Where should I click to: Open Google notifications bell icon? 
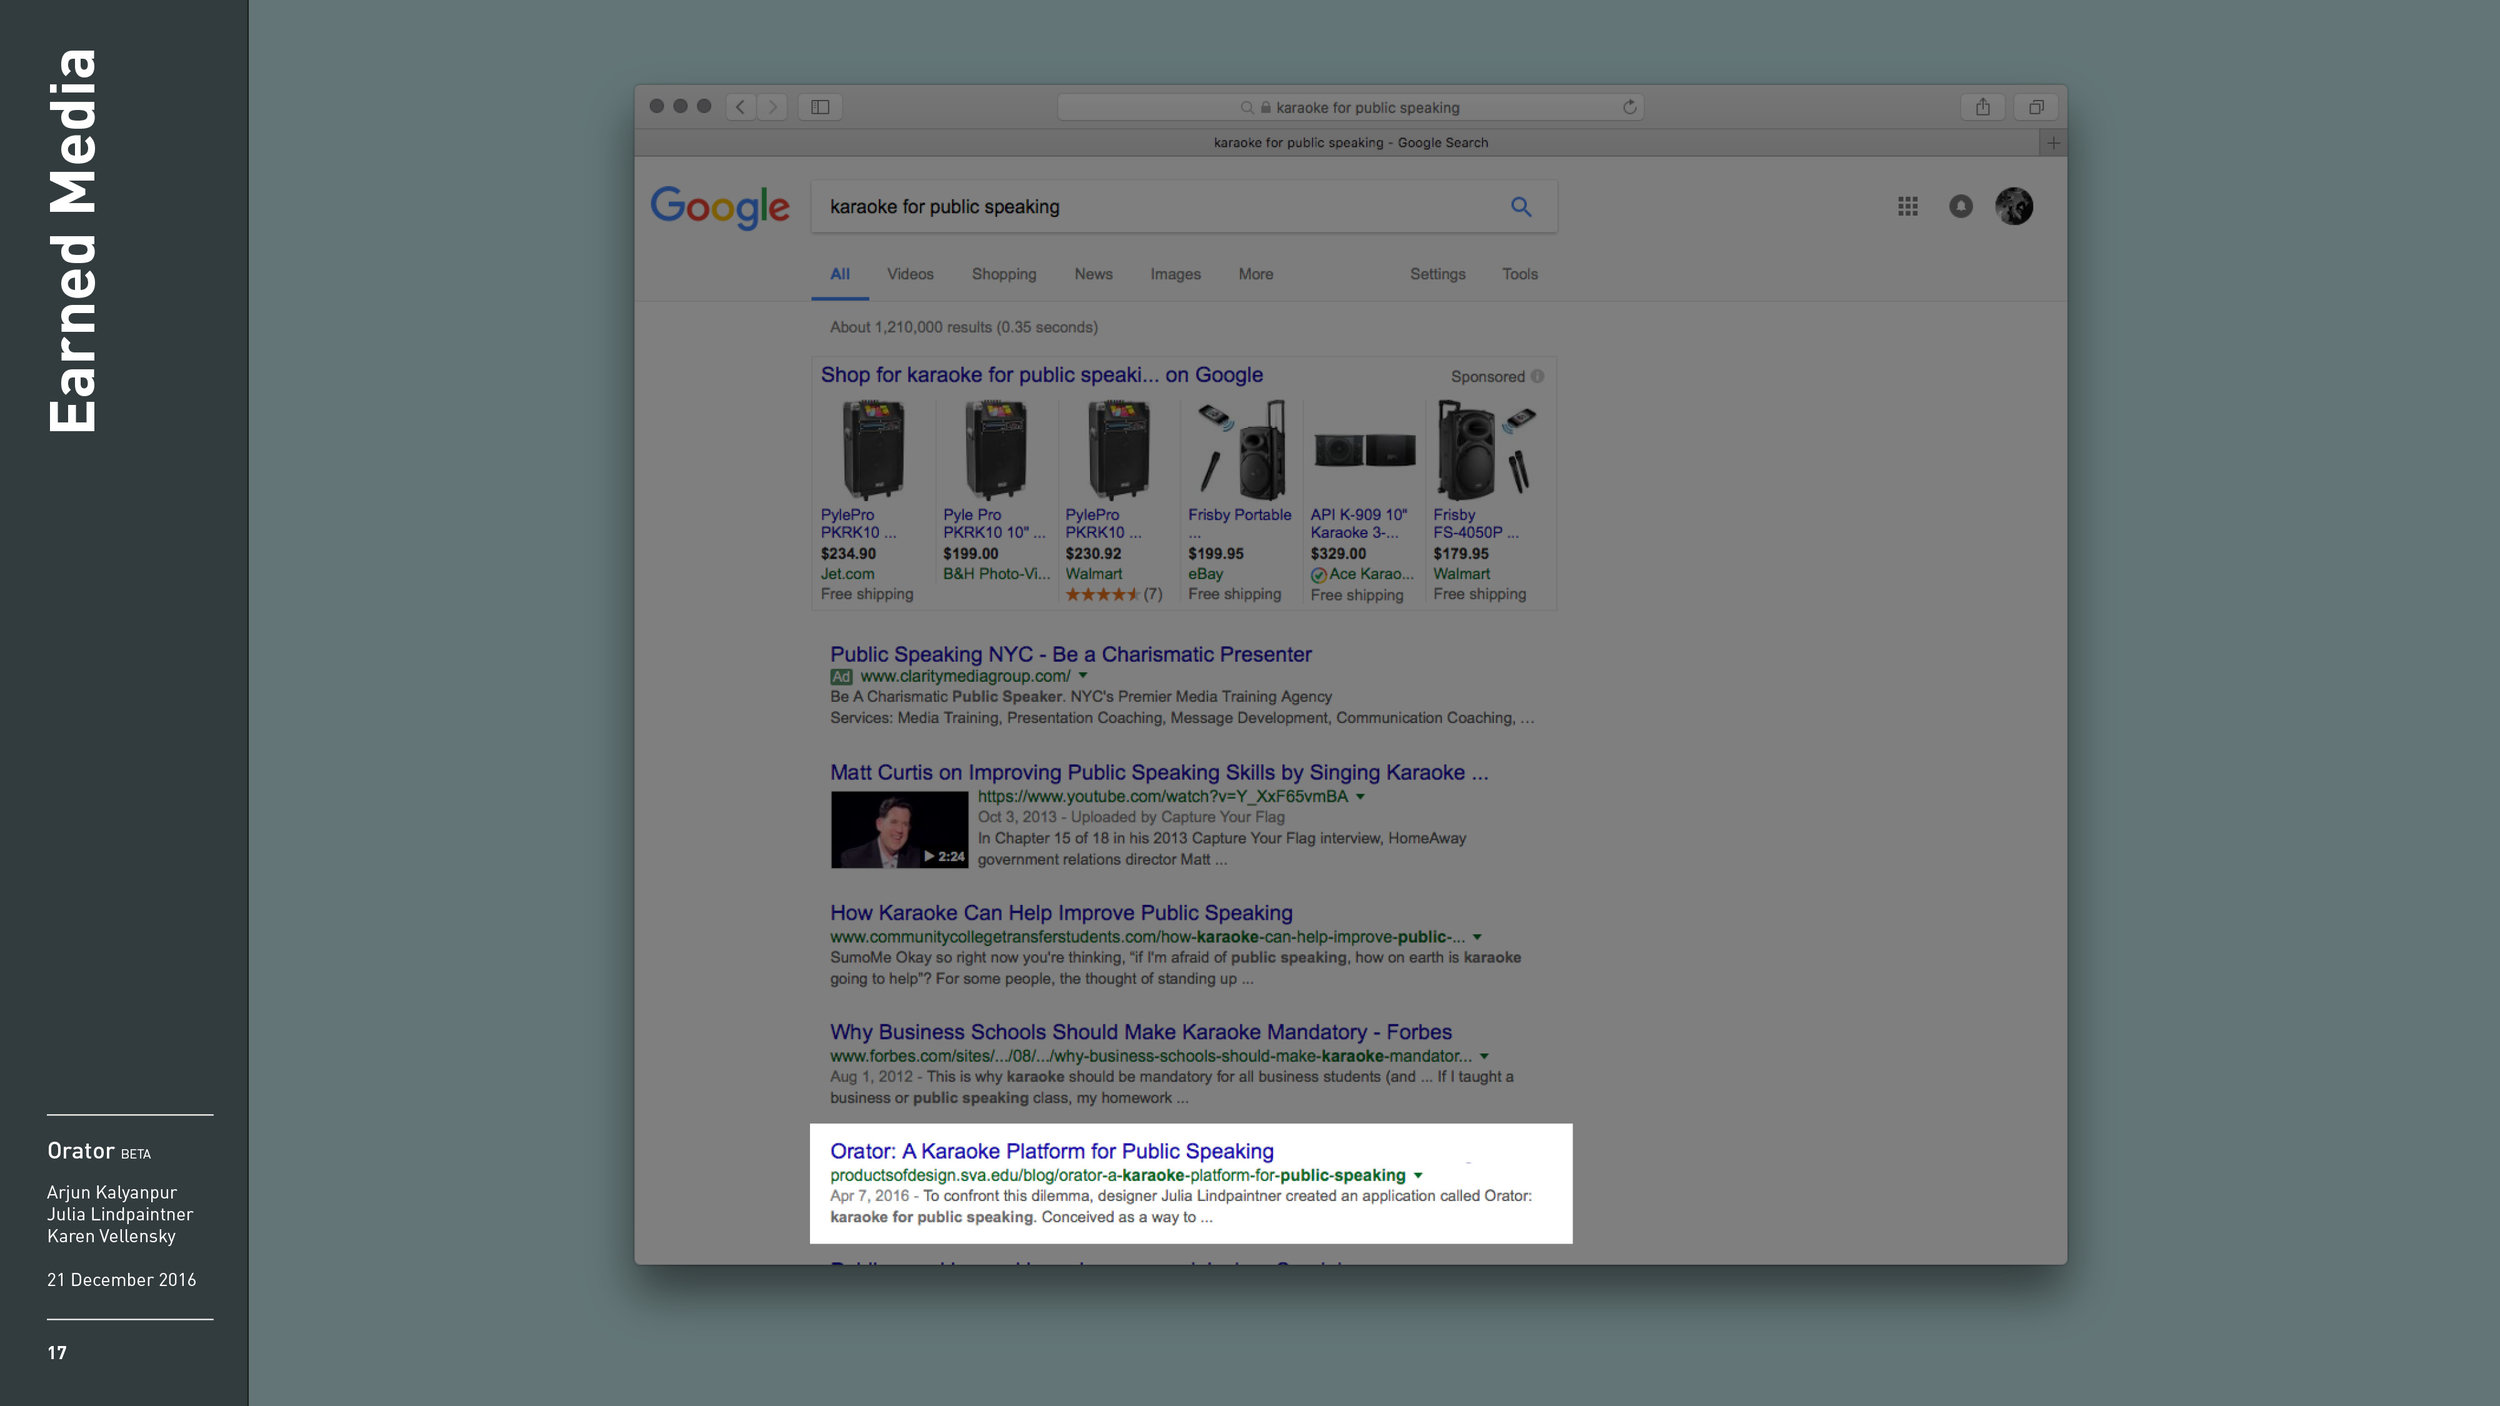point(1961,206)
